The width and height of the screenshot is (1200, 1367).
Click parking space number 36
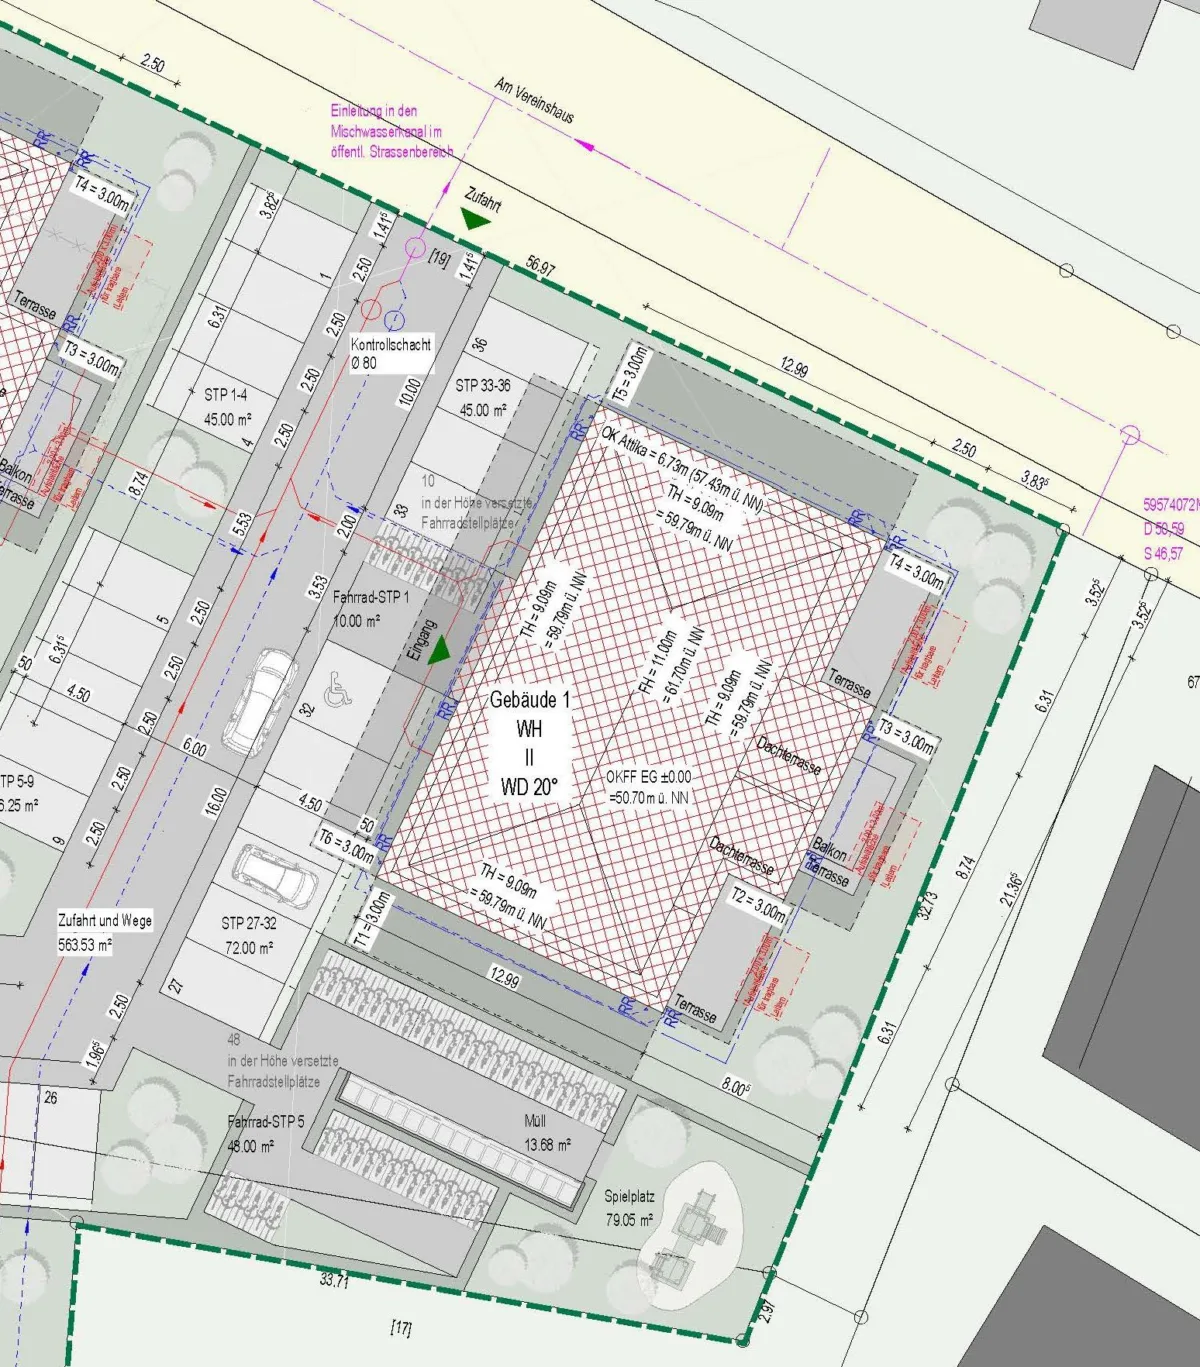click(x=480, y=344)
